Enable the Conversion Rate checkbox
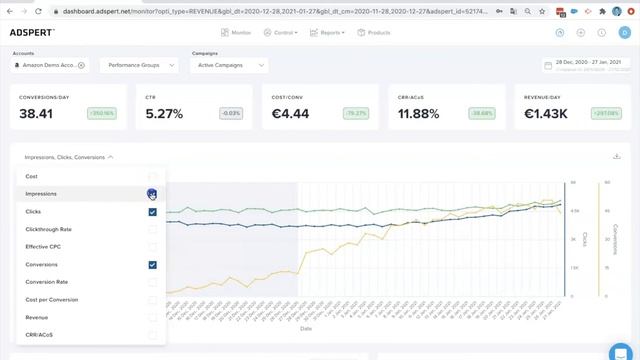 tap(152, 282)
